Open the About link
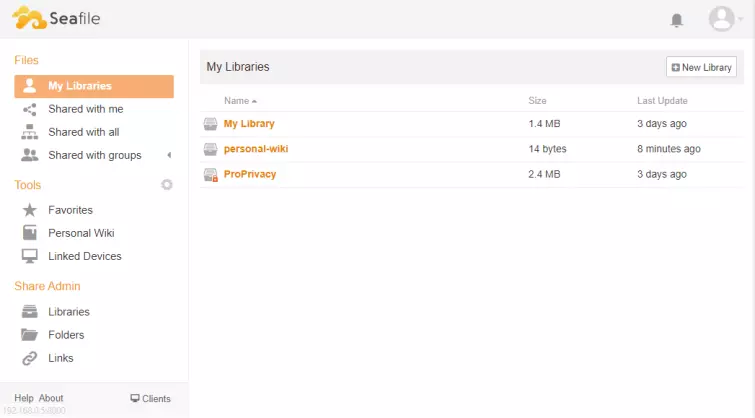The image size is (755, 418). [x=51, y=398]
